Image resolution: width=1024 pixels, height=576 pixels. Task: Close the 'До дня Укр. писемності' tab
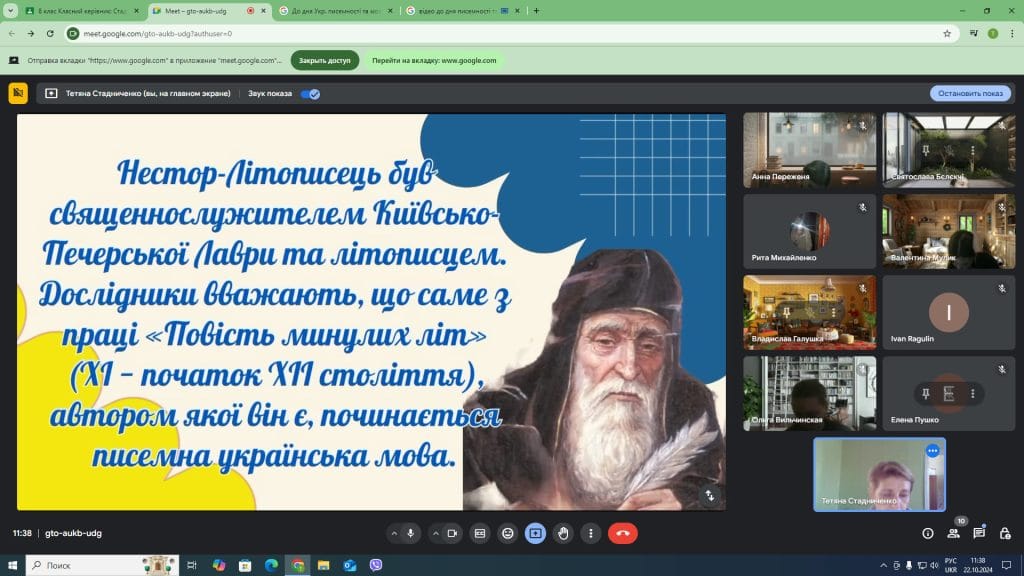point(391,10)
